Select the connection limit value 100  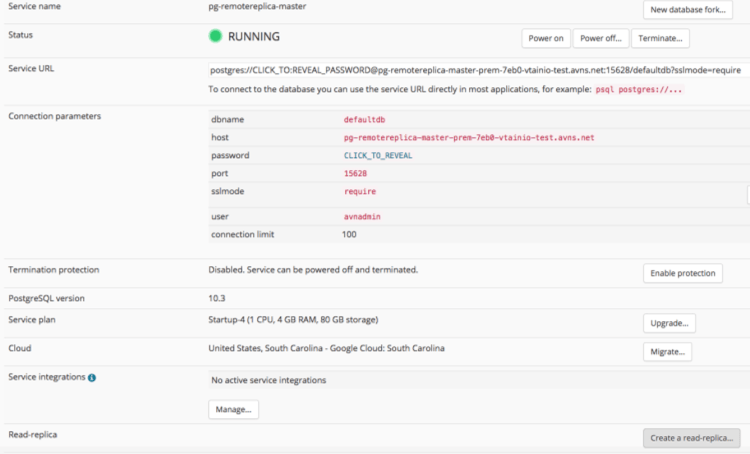pyautogui.click(x=349, y=234)
